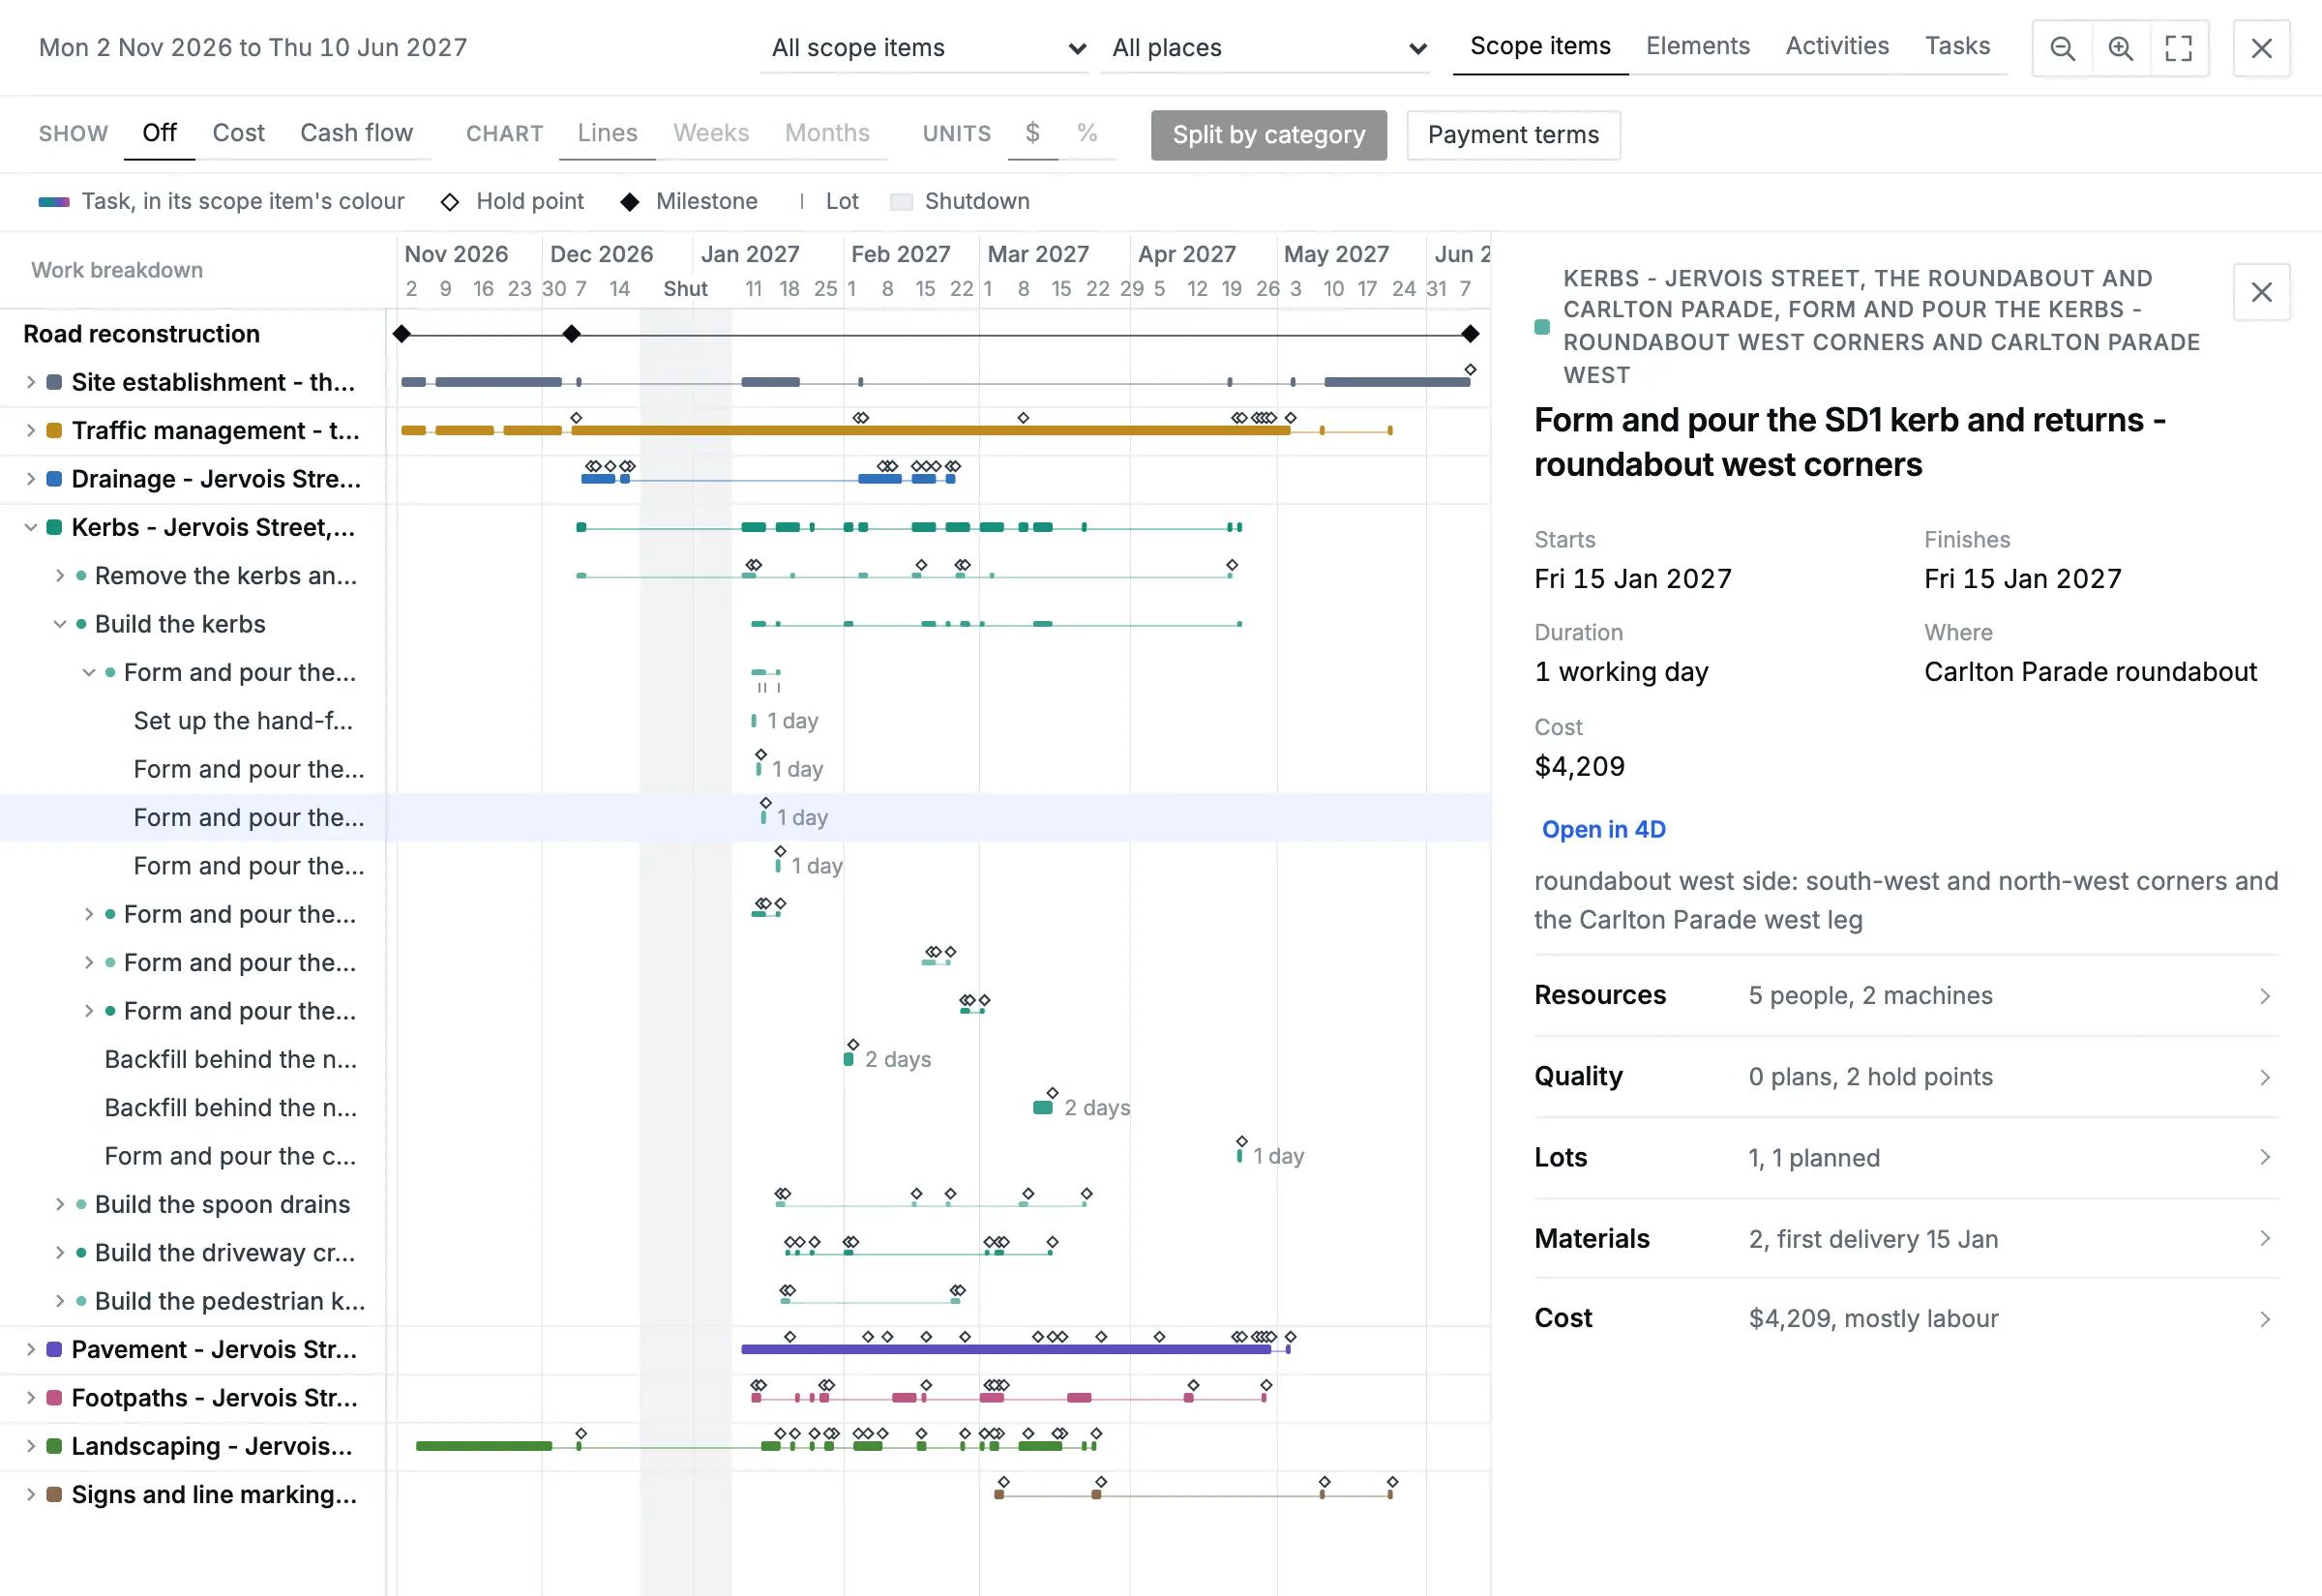
Task: Click the Traffic management orange Gantt bar
Action: click(x=930, y=431)
